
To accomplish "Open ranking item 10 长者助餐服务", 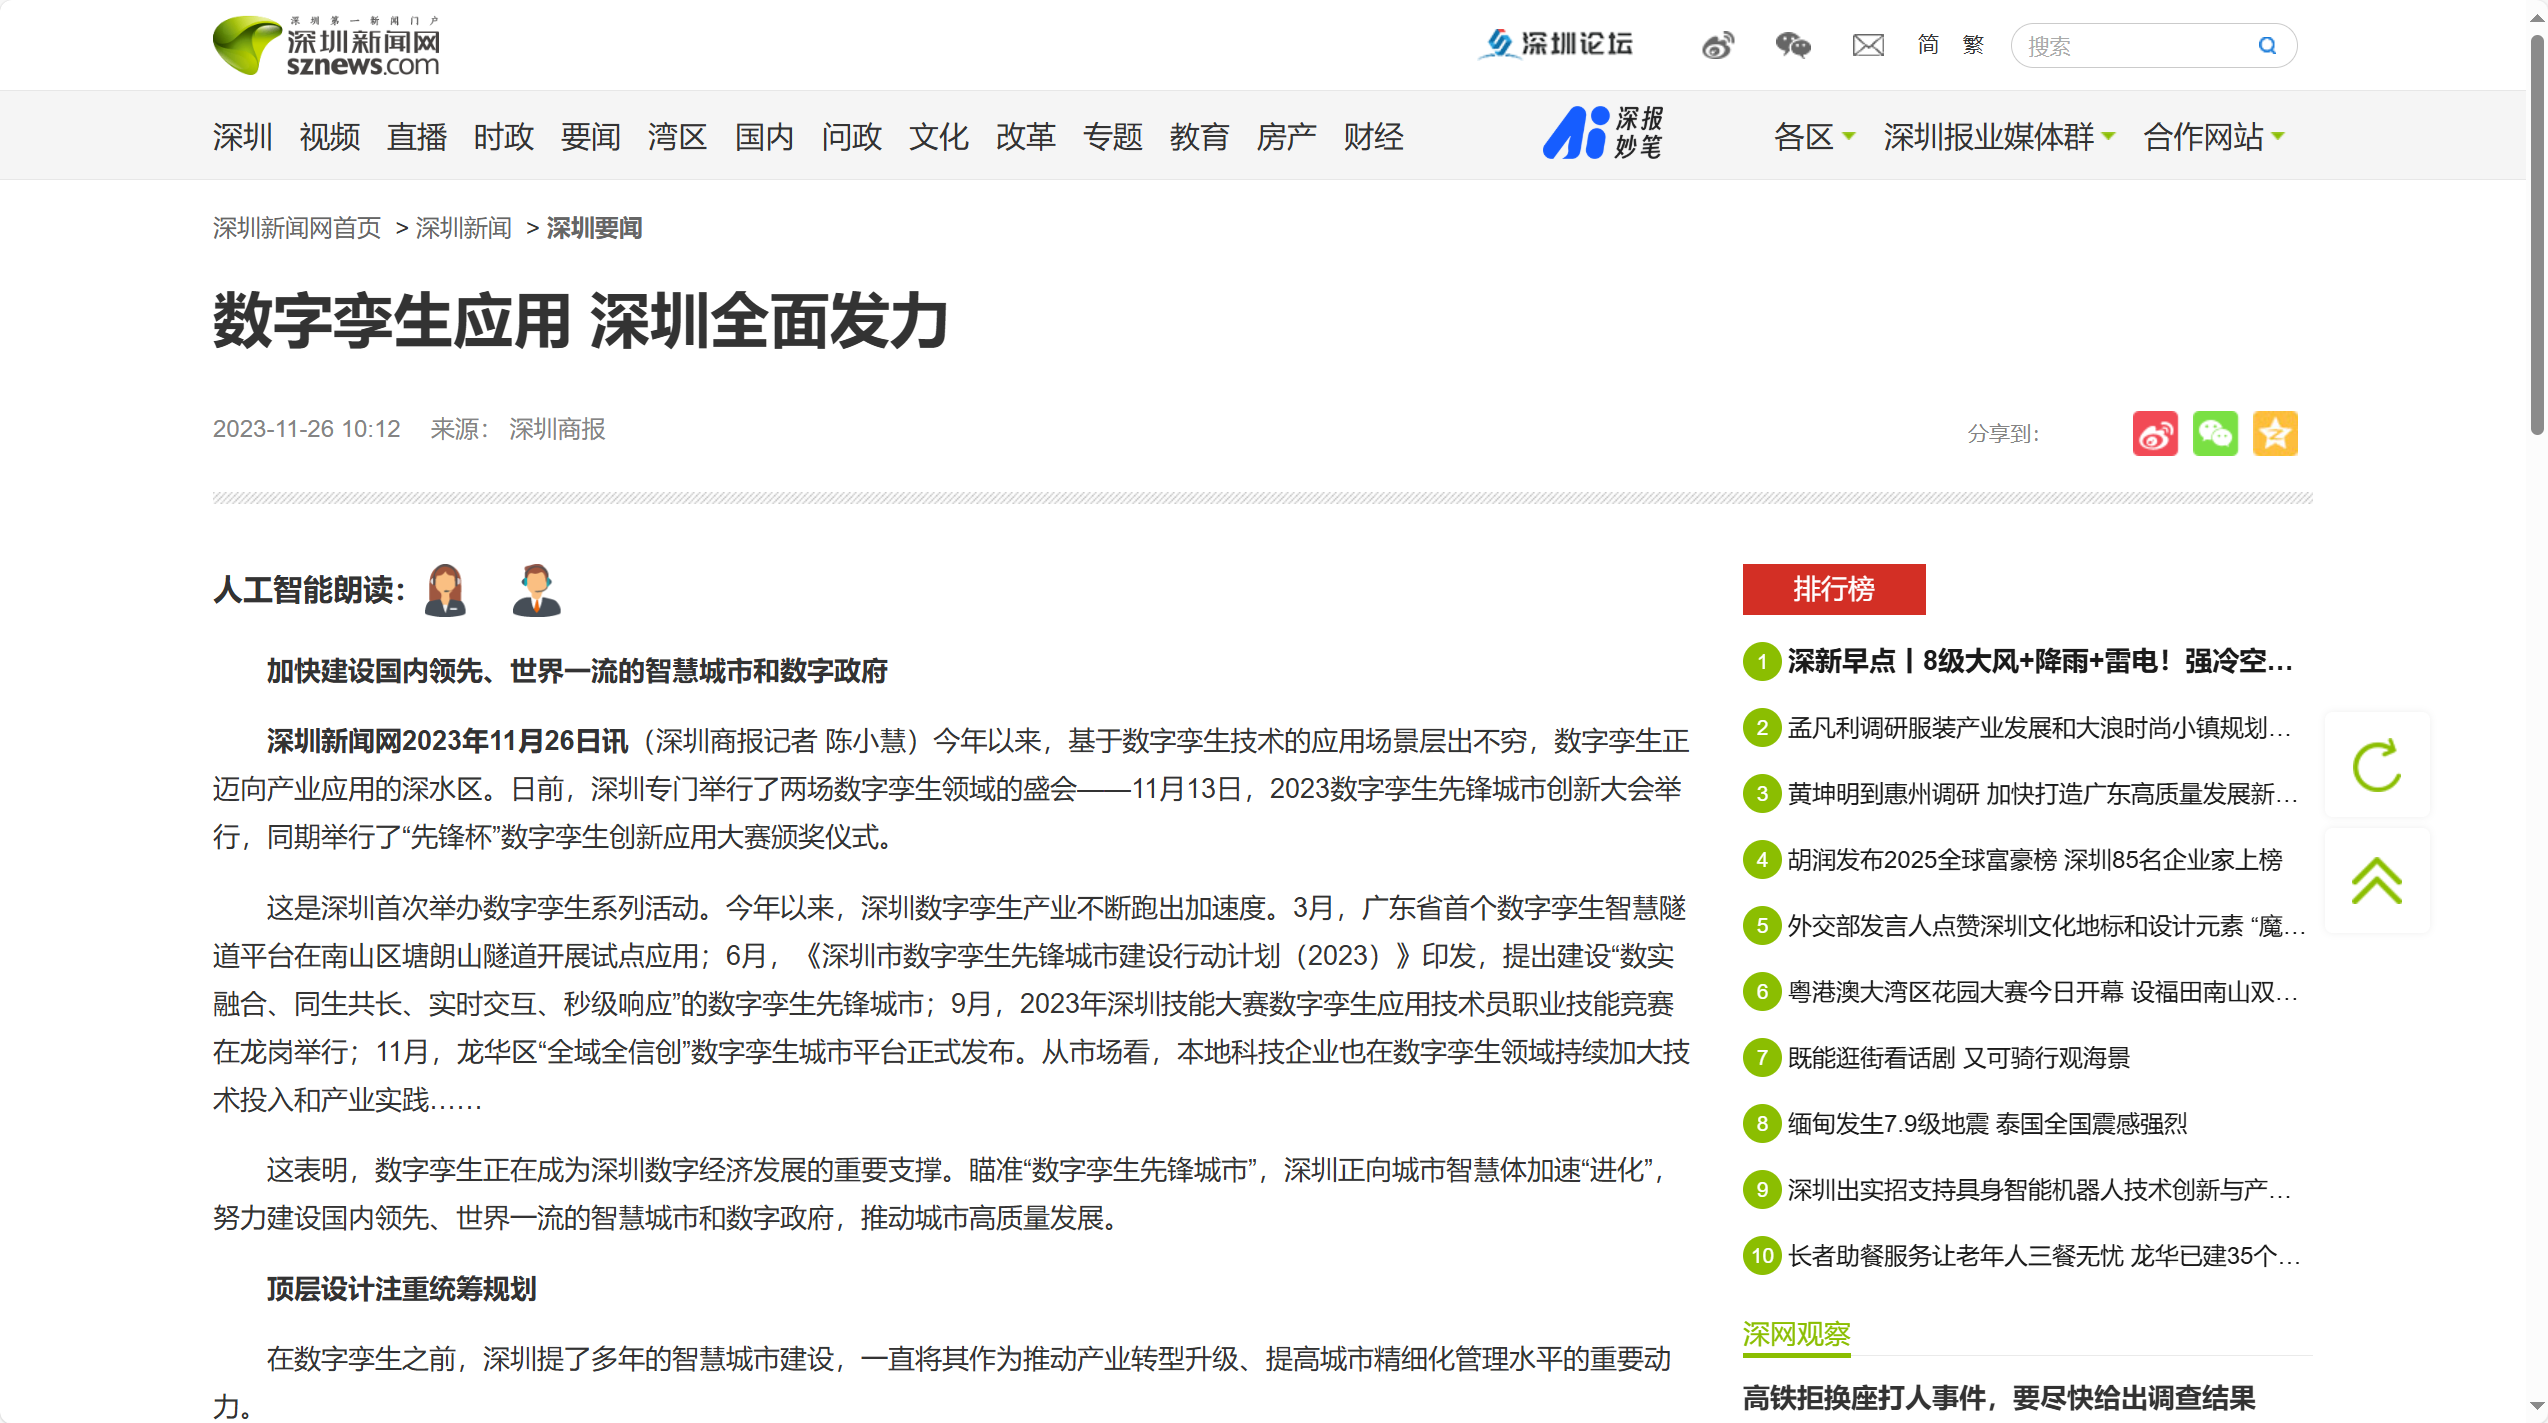I will pos(2044,1255).
